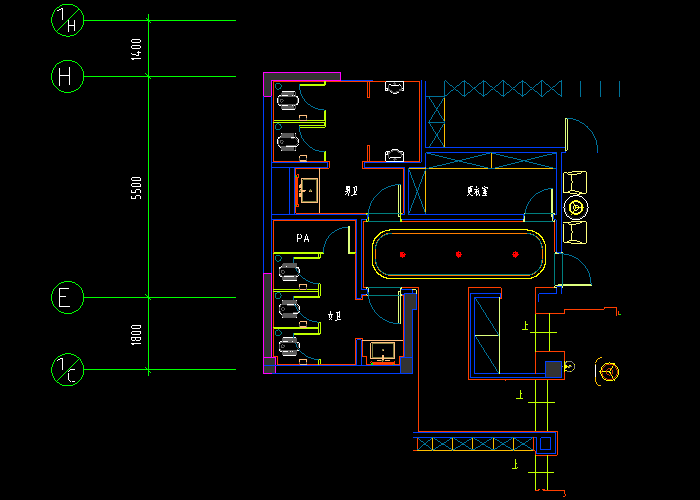
Task: Select the 1/H grid bubble at top
Action: point(67,20)
